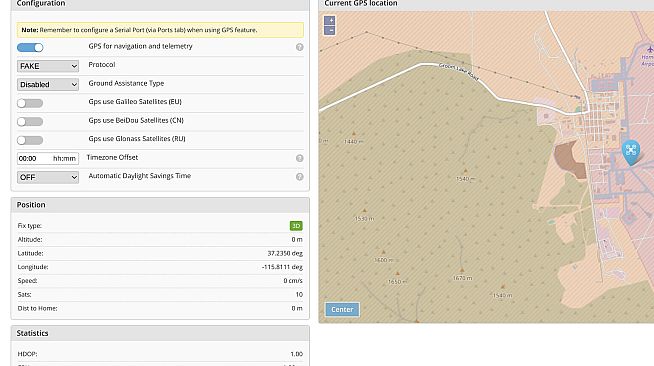Click the Timezone Offset time field
Screen dimensions: 654x366
[48, 158]
